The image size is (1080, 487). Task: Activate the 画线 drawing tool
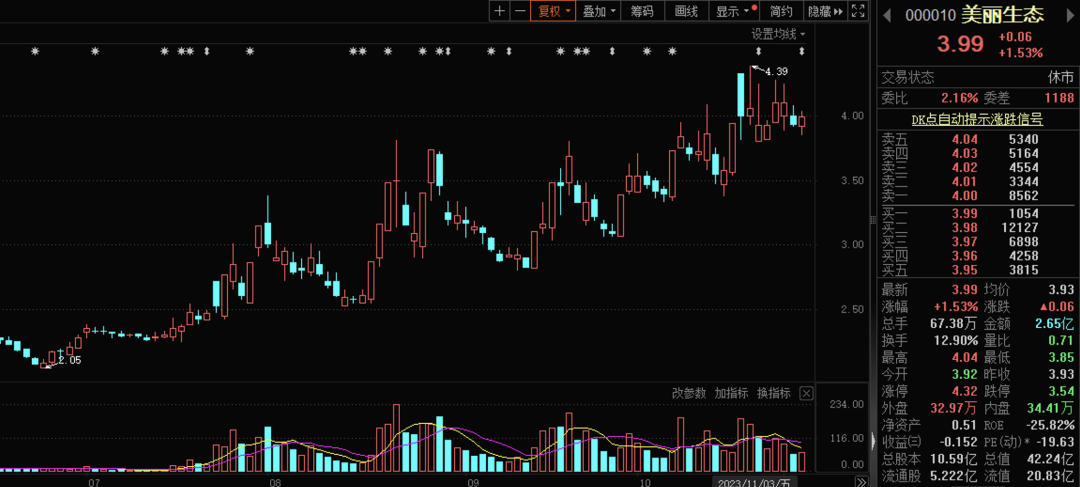point(686,11)
